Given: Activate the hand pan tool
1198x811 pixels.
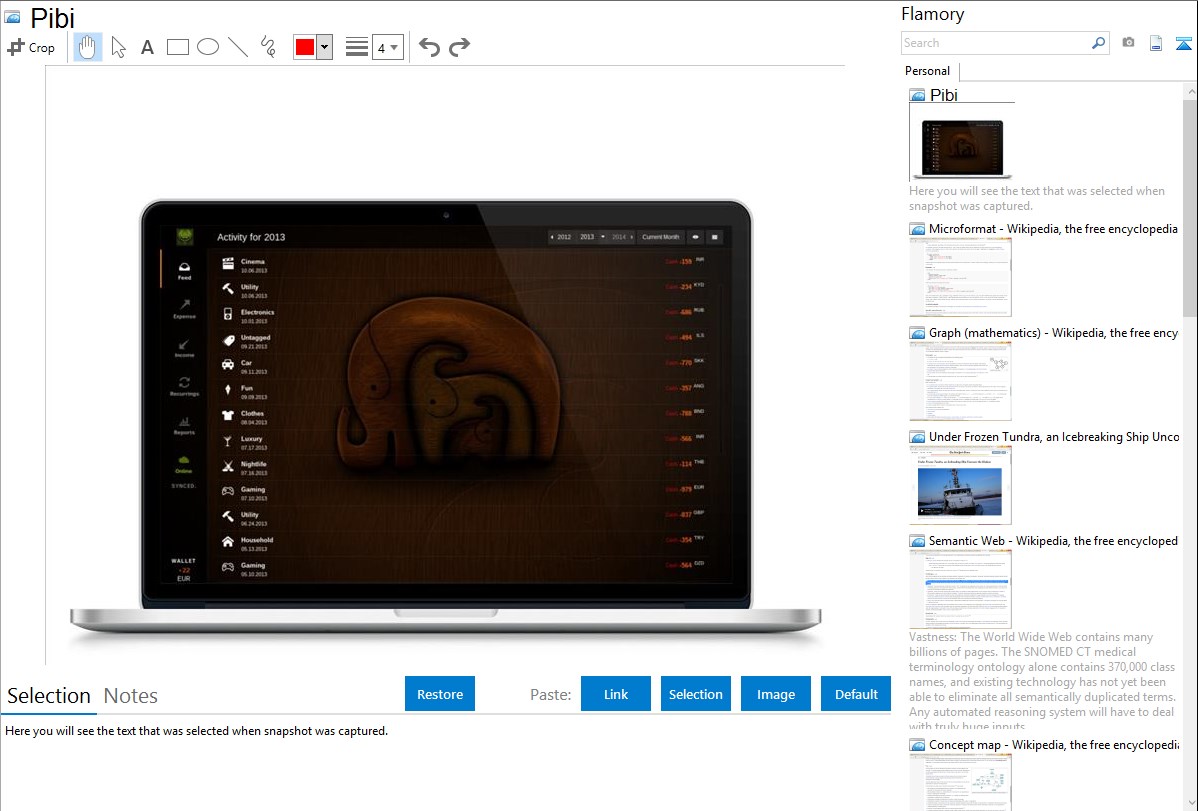Looking at the screenshot, I should coord(88,47).
